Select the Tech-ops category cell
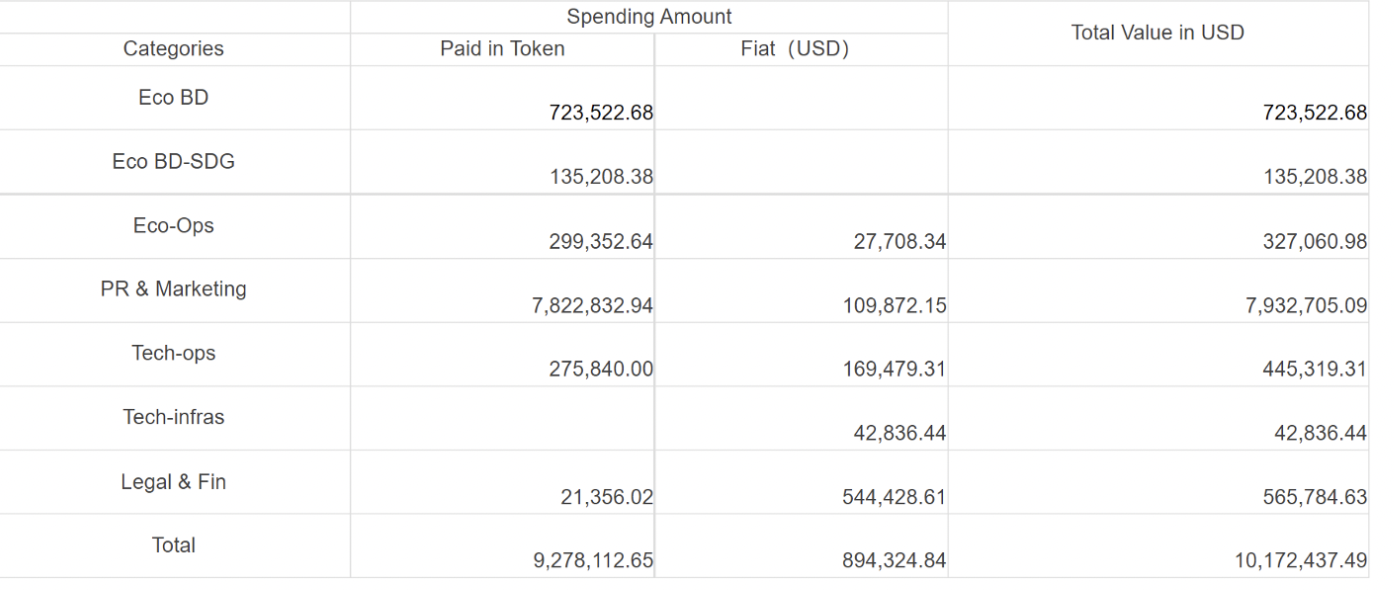The image size is (1394, 590). tap(173, 353)
